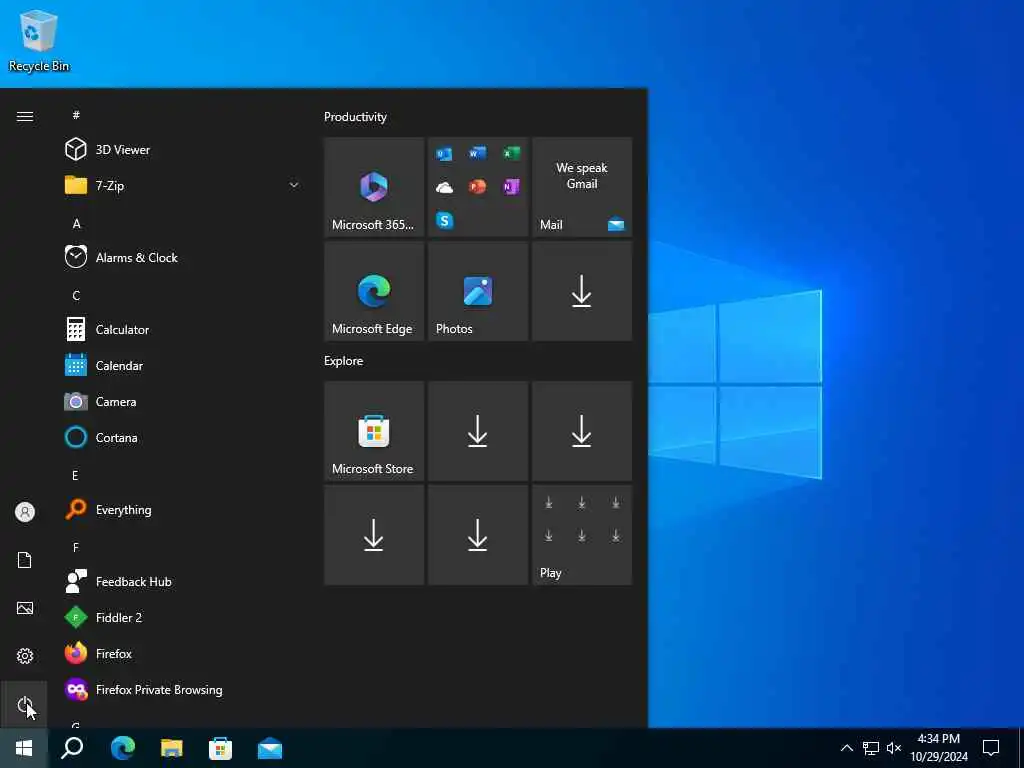This screenshot has width=1024, height=768.
Task: Open Skype in Office tile folder
Action: pyautogui.click(x=444, y=221)
